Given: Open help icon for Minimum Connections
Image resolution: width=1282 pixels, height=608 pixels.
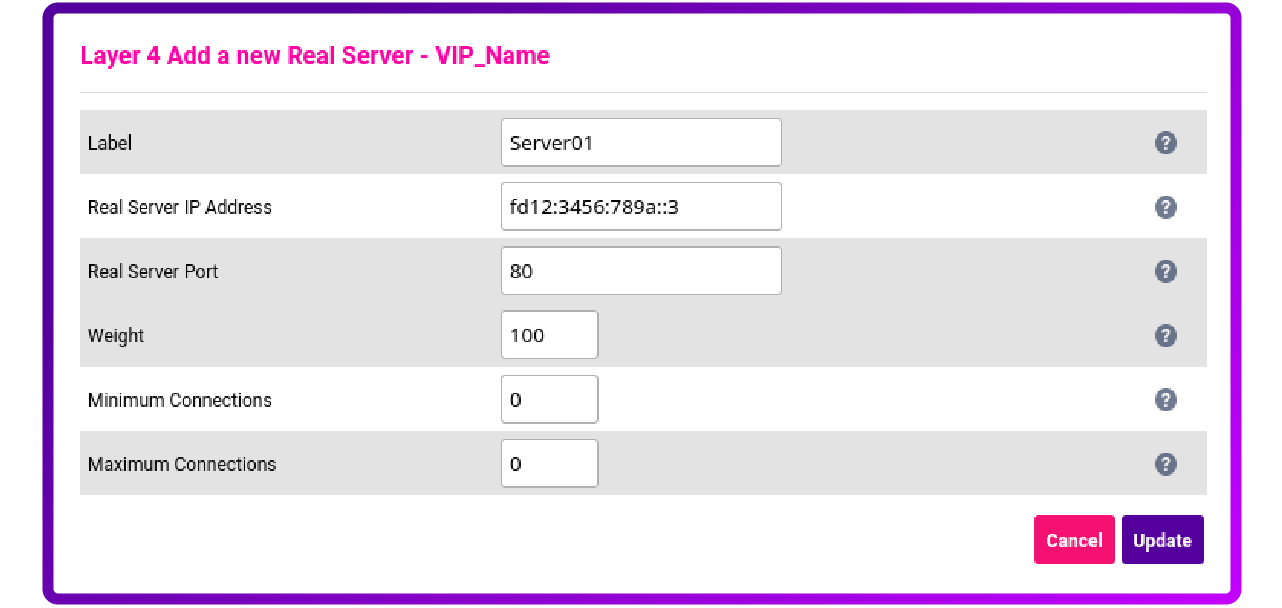Looking at the screenshot, I should [1165, 400].
